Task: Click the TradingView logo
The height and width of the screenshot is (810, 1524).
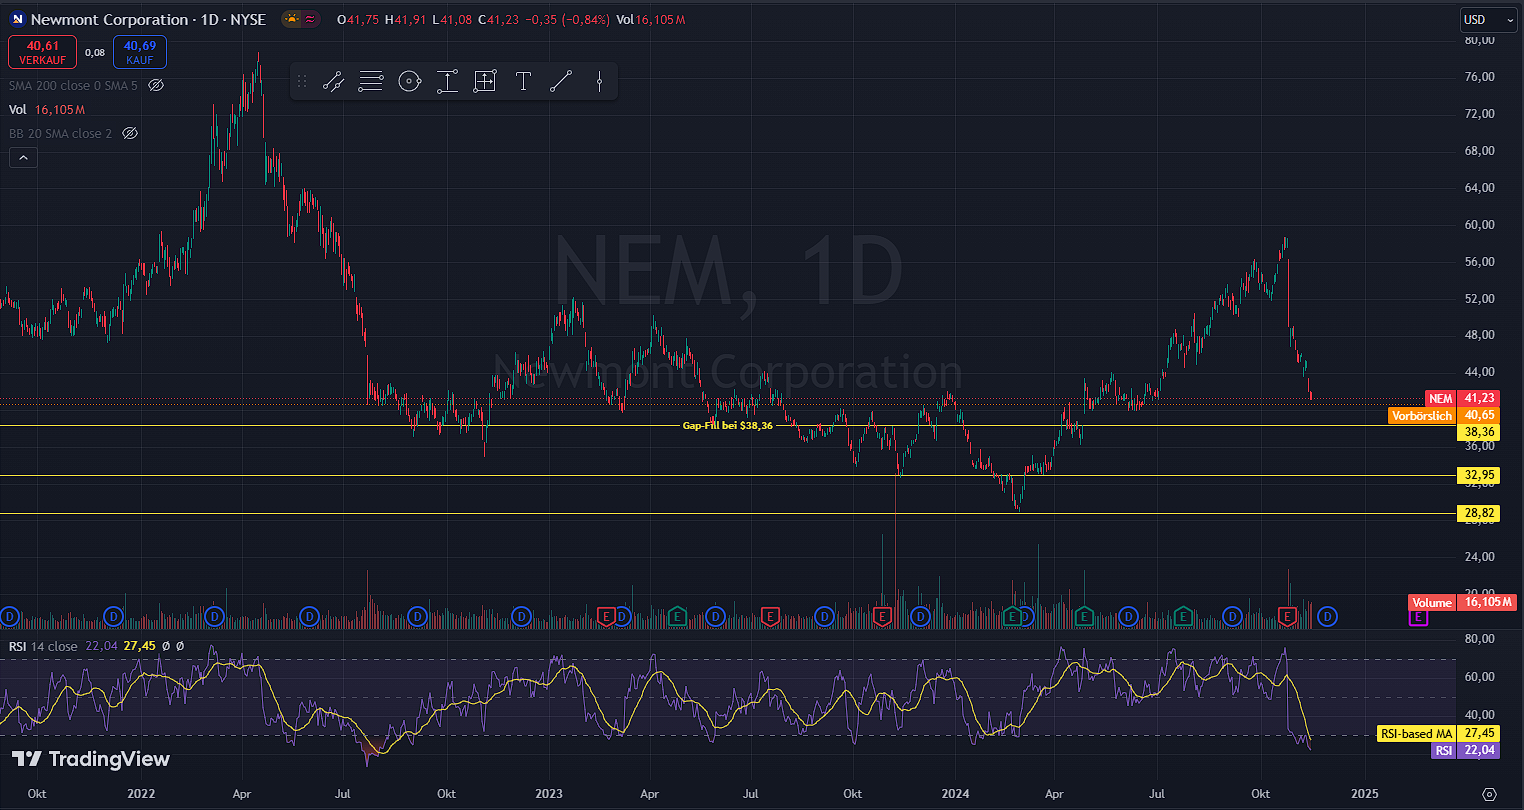Action: pos(91,759)
